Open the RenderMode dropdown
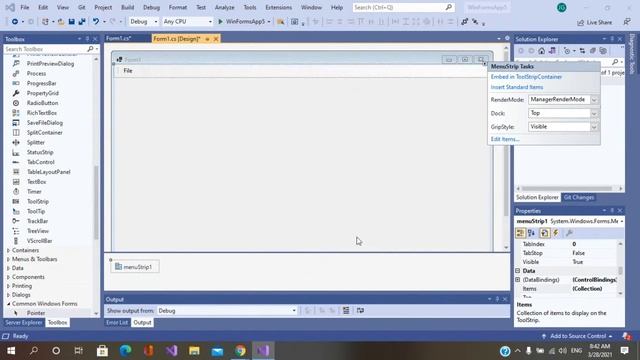640x360 pixels. [594, 100]
